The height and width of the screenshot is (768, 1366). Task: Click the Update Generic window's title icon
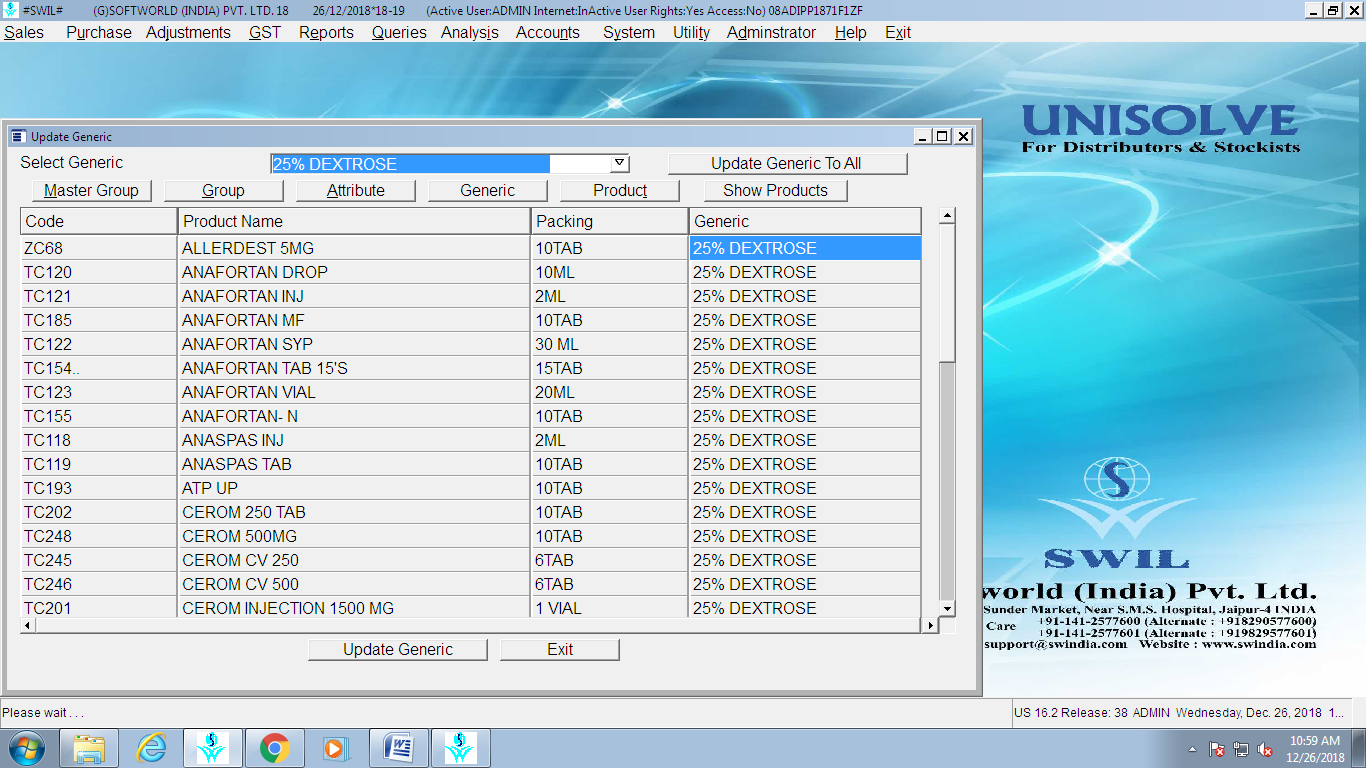18,136
